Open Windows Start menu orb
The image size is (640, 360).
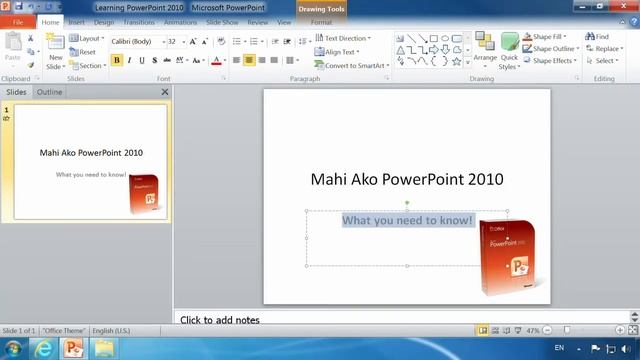tap(13, 349)
